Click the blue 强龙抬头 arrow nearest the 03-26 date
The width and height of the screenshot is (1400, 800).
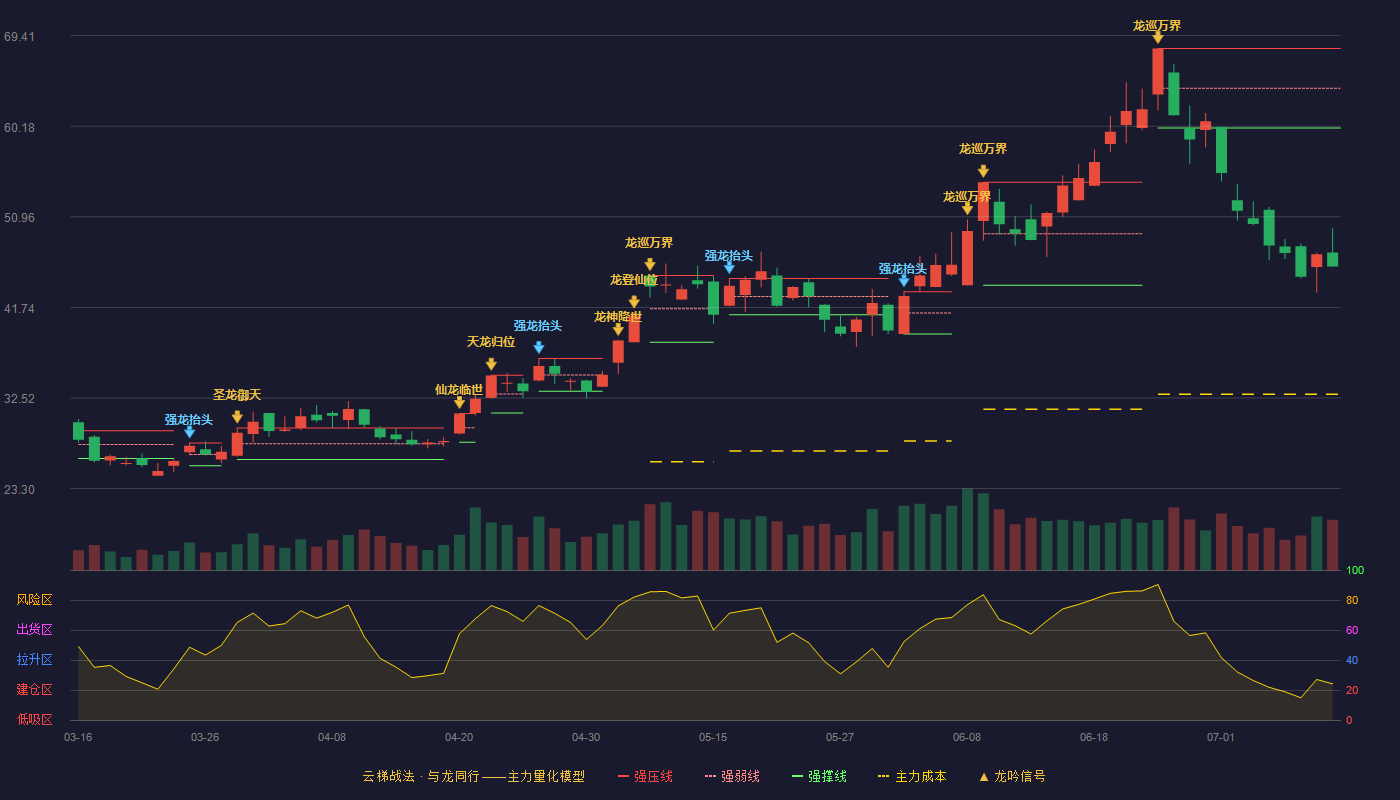coord(189,432)
